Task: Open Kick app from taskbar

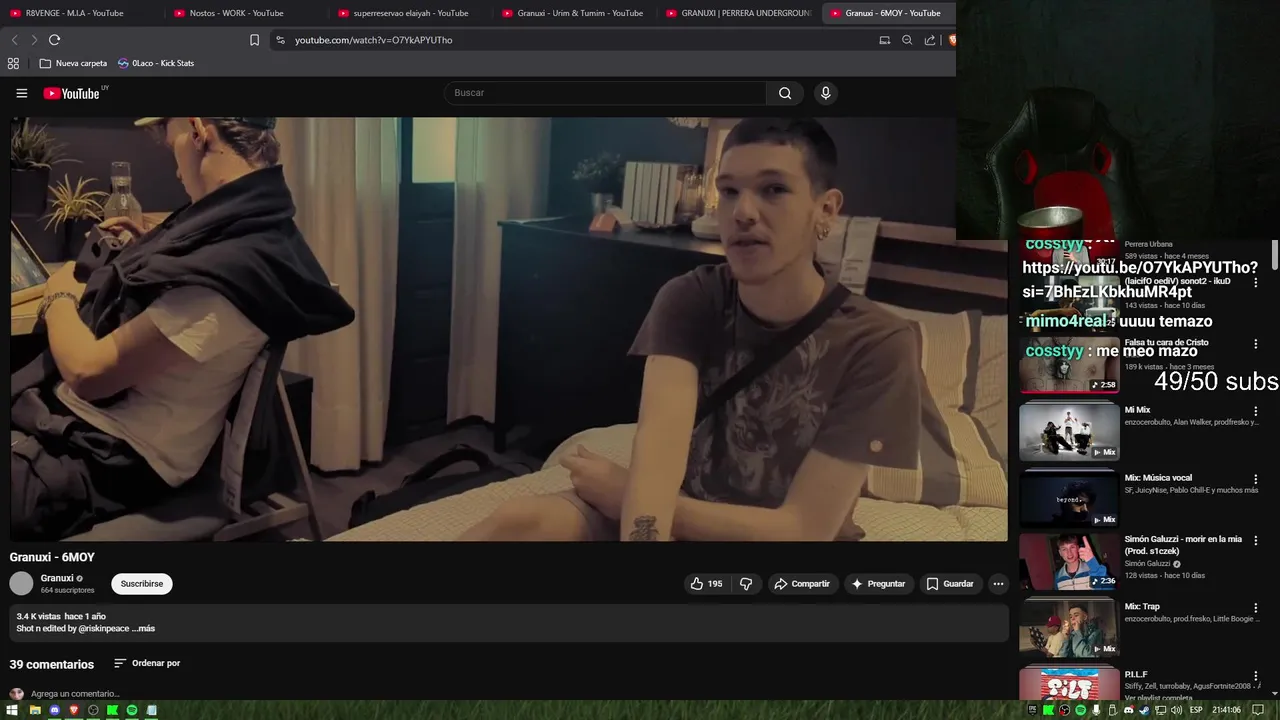Action: pyautogui.click(x=113, y=710)
